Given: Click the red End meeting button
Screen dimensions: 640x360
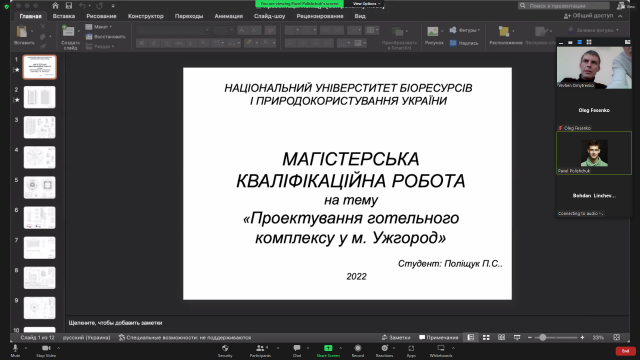Looking at the screenshot, I should [x=625, y=351].
